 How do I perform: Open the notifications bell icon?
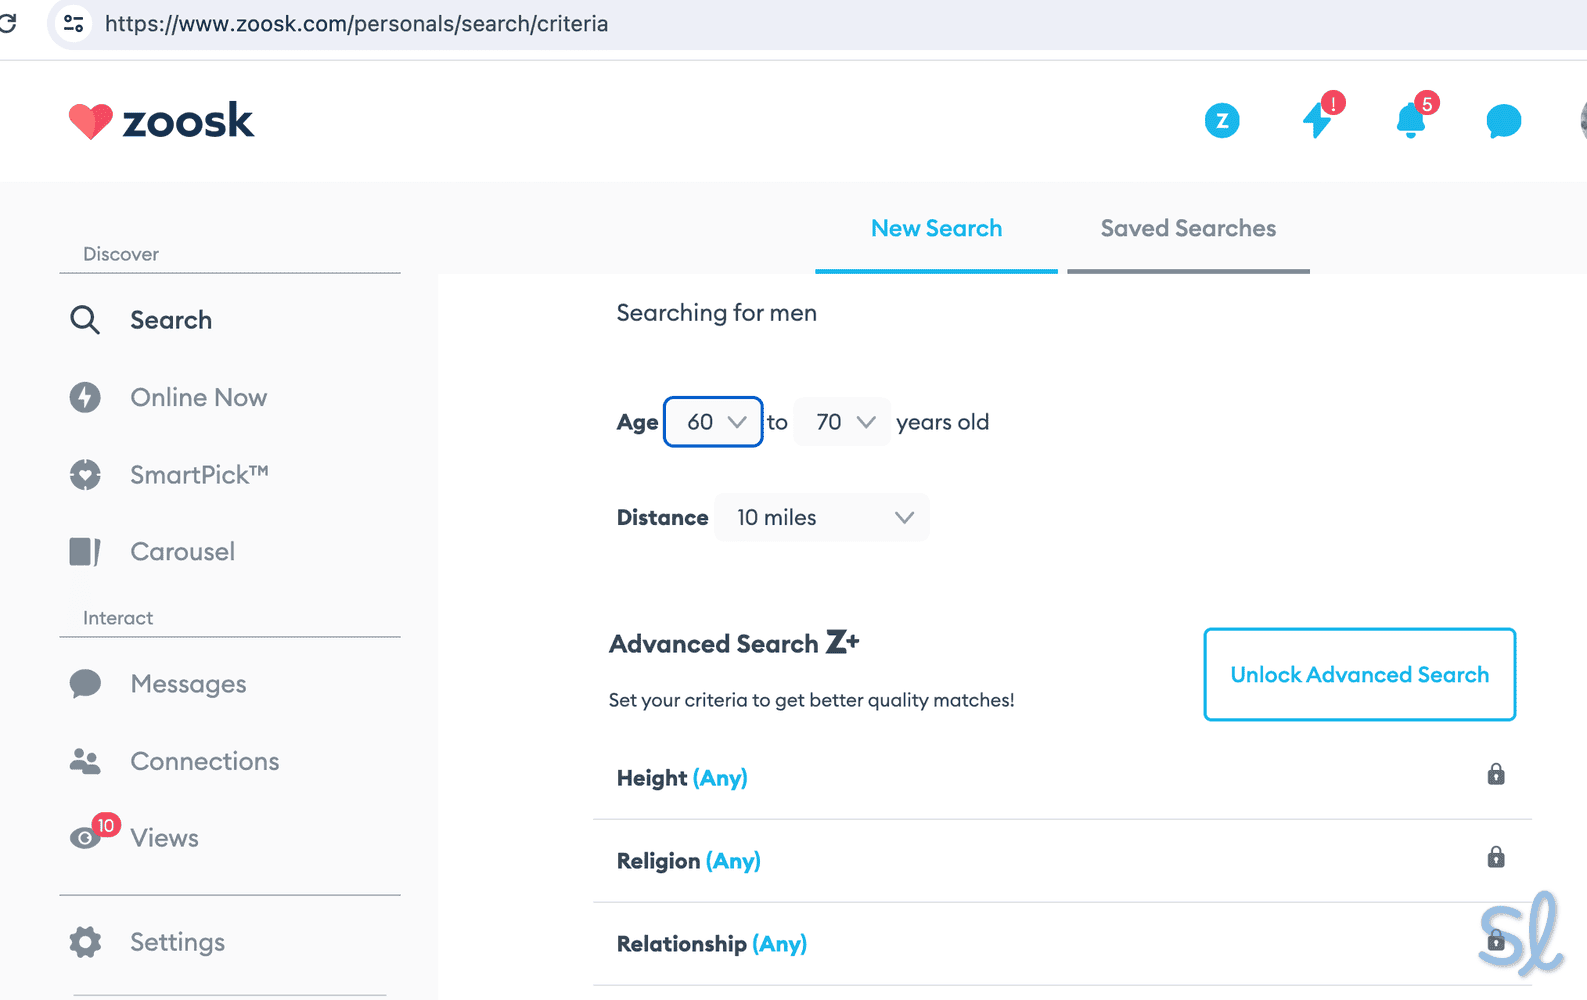coord(1410,121)
